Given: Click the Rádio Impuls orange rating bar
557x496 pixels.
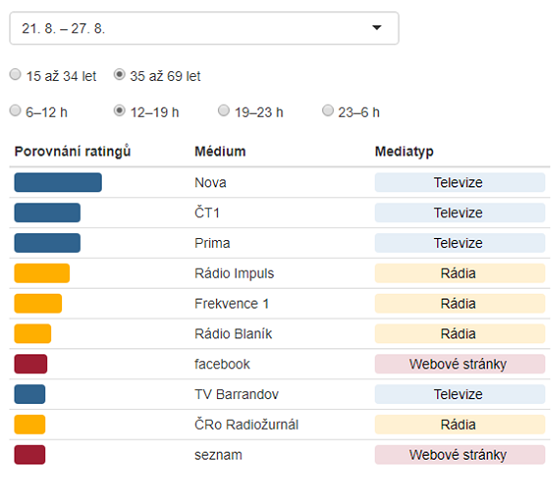Looking at the screenshot, I should coord(42,273).
